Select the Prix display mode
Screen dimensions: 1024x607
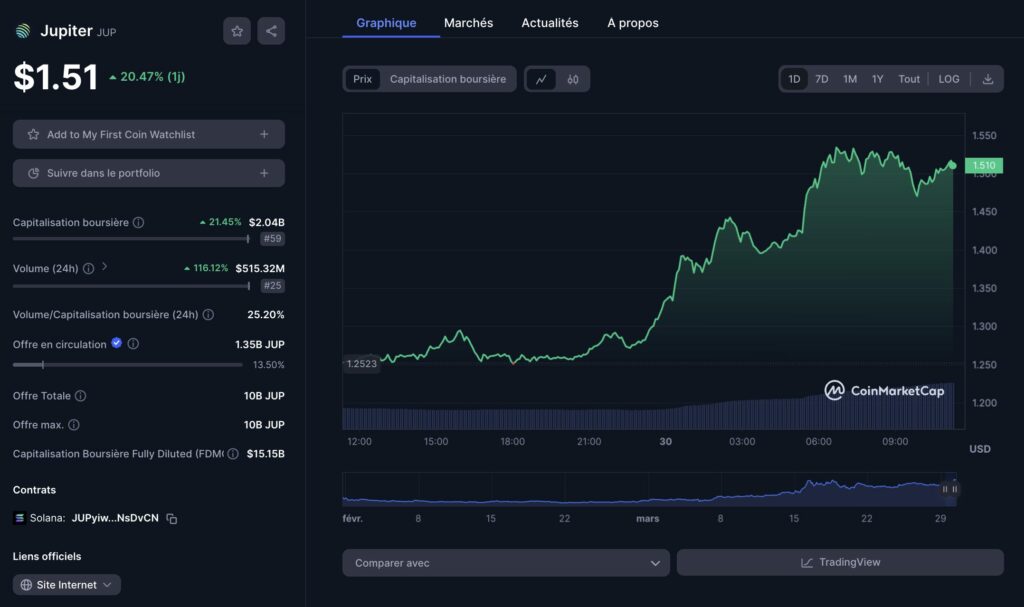(361, 78)
